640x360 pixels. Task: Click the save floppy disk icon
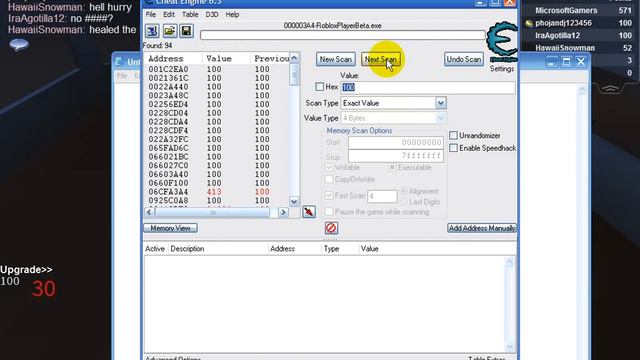tap(187, 31)
